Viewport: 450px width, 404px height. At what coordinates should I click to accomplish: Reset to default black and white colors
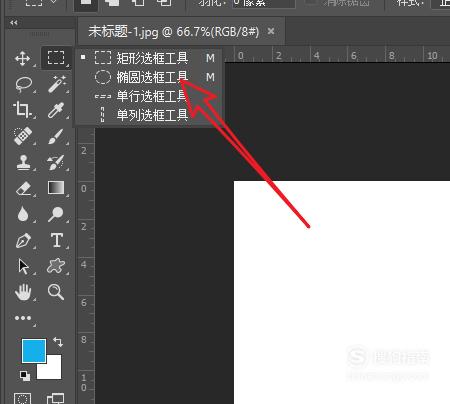(25, 376)
